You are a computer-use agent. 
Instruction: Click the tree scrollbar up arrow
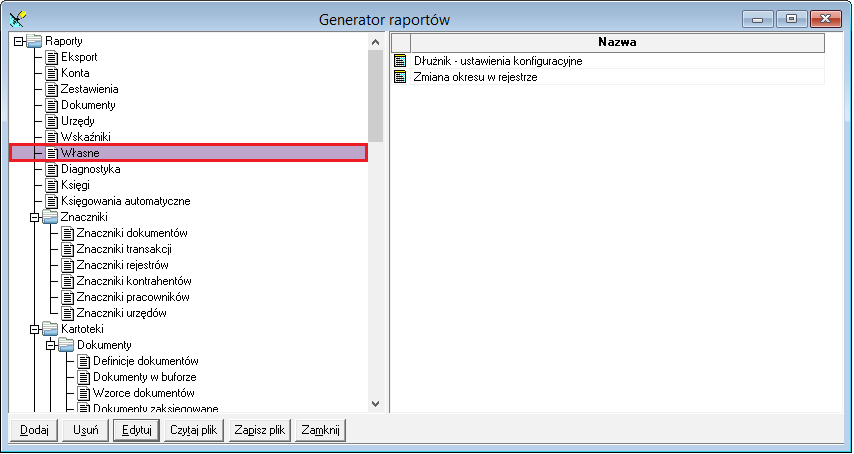pyautogui.click(x=375, y=42)
